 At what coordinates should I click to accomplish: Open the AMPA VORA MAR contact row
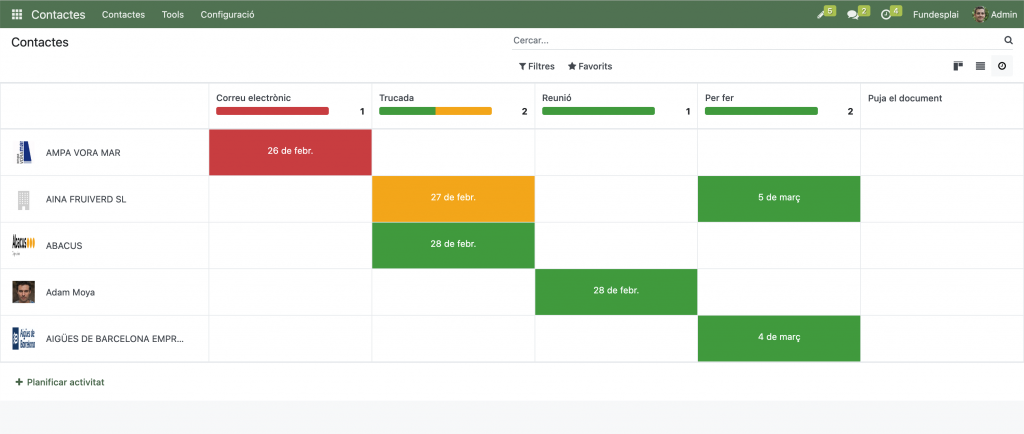point(83,153)
